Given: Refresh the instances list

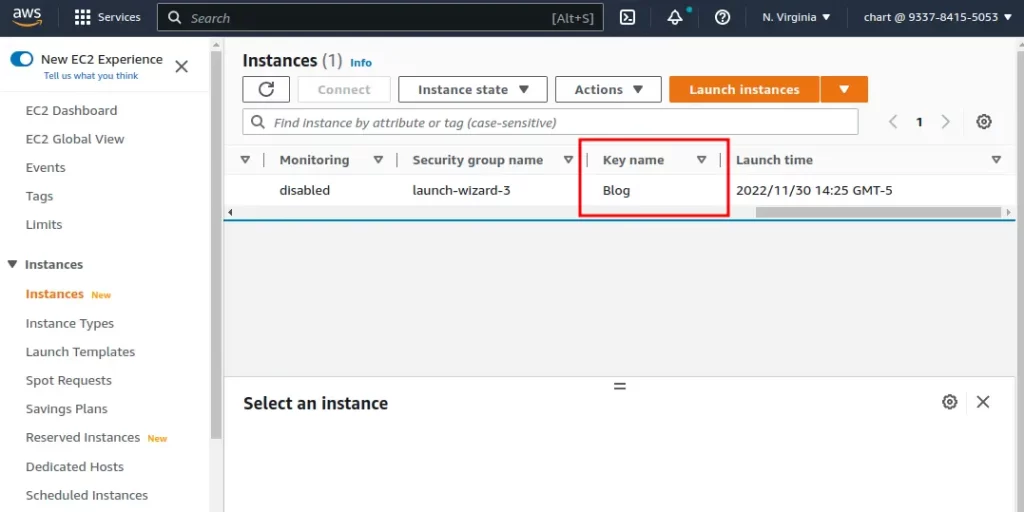Looking at the screenshot, I should pos(266,89).
